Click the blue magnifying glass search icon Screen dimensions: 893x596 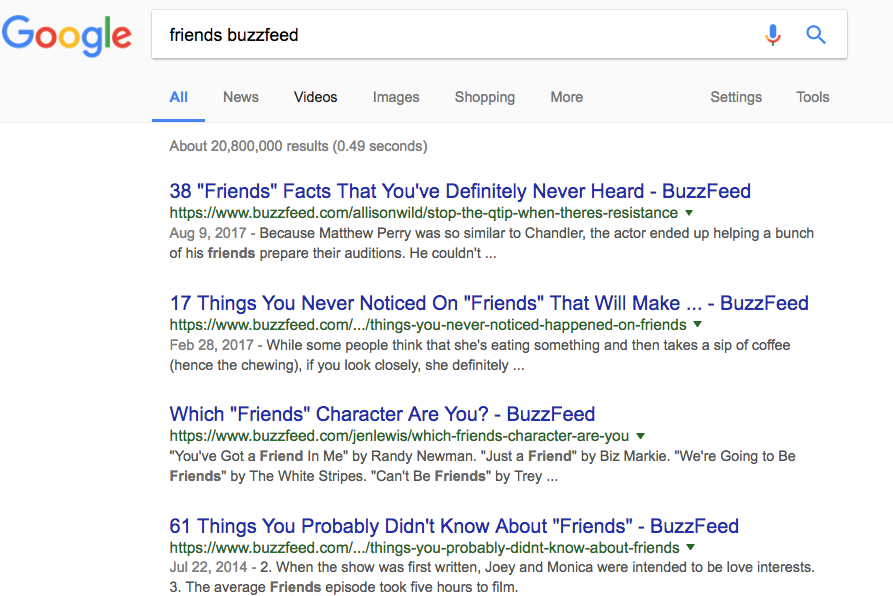point(816,35)
